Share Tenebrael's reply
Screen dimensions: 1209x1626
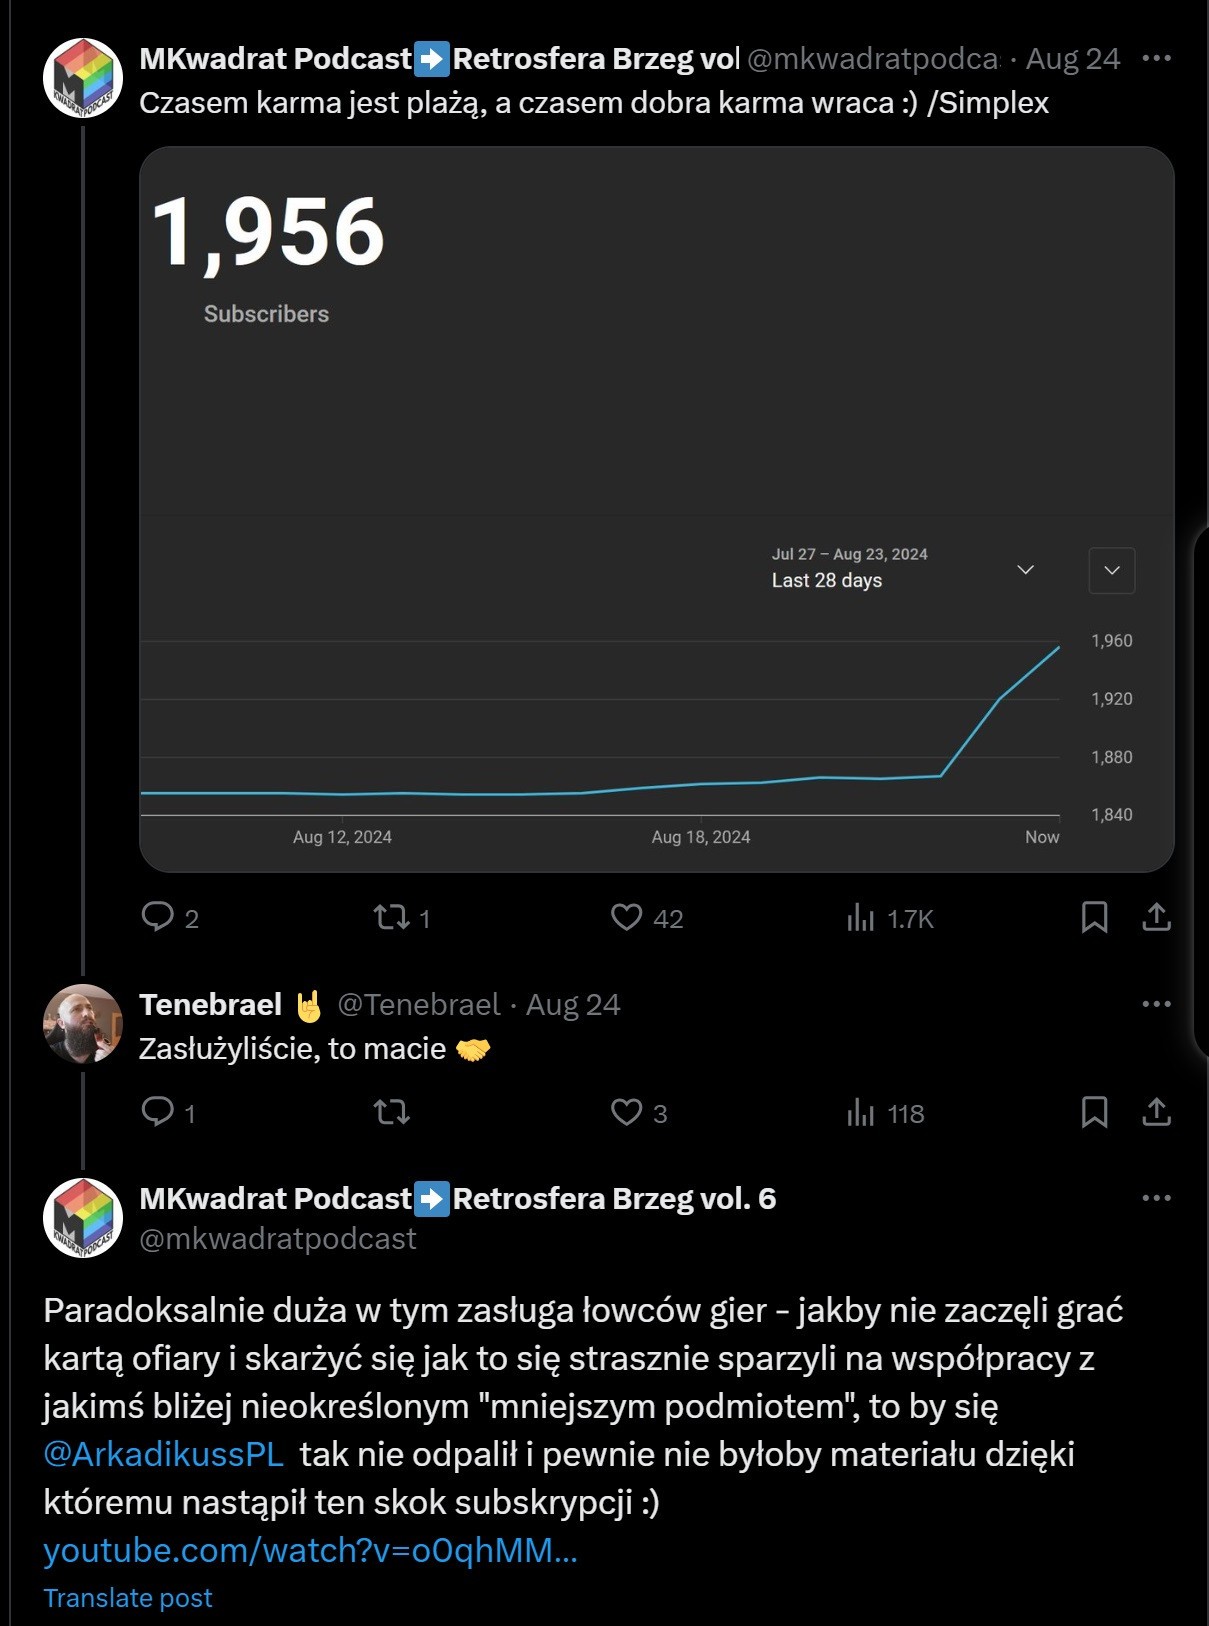click(x=1156, y=1112)
